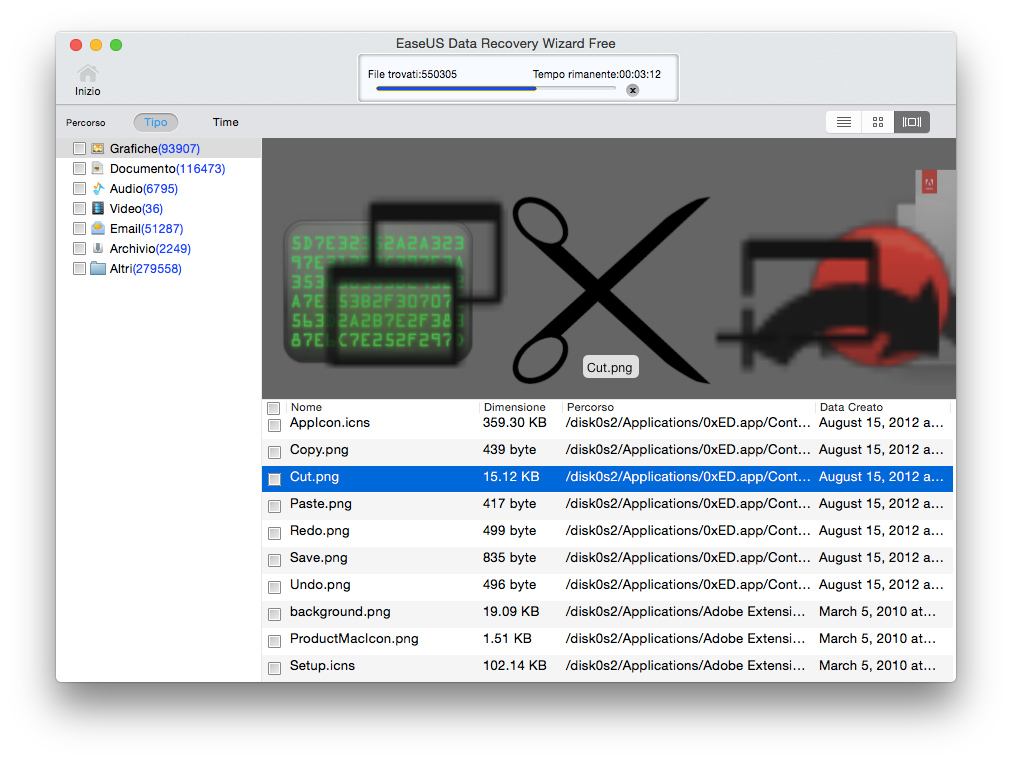Go to the Inizio home icon
Screen dimensions: 1012x762
click(88, 74)
